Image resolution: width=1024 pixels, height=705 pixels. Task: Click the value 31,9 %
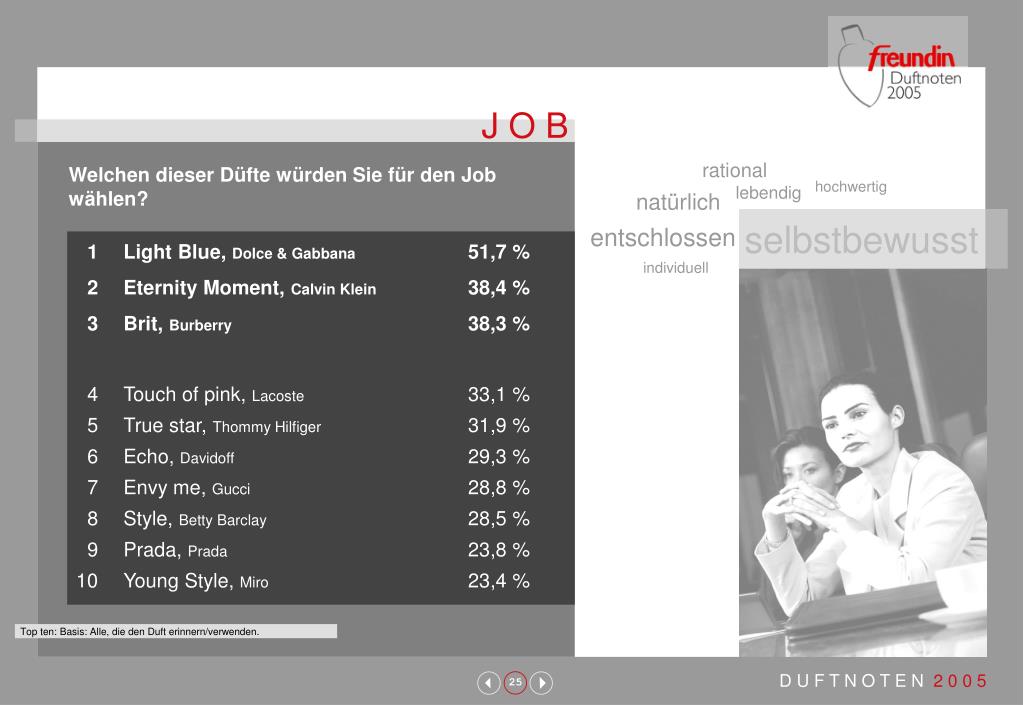498,426
